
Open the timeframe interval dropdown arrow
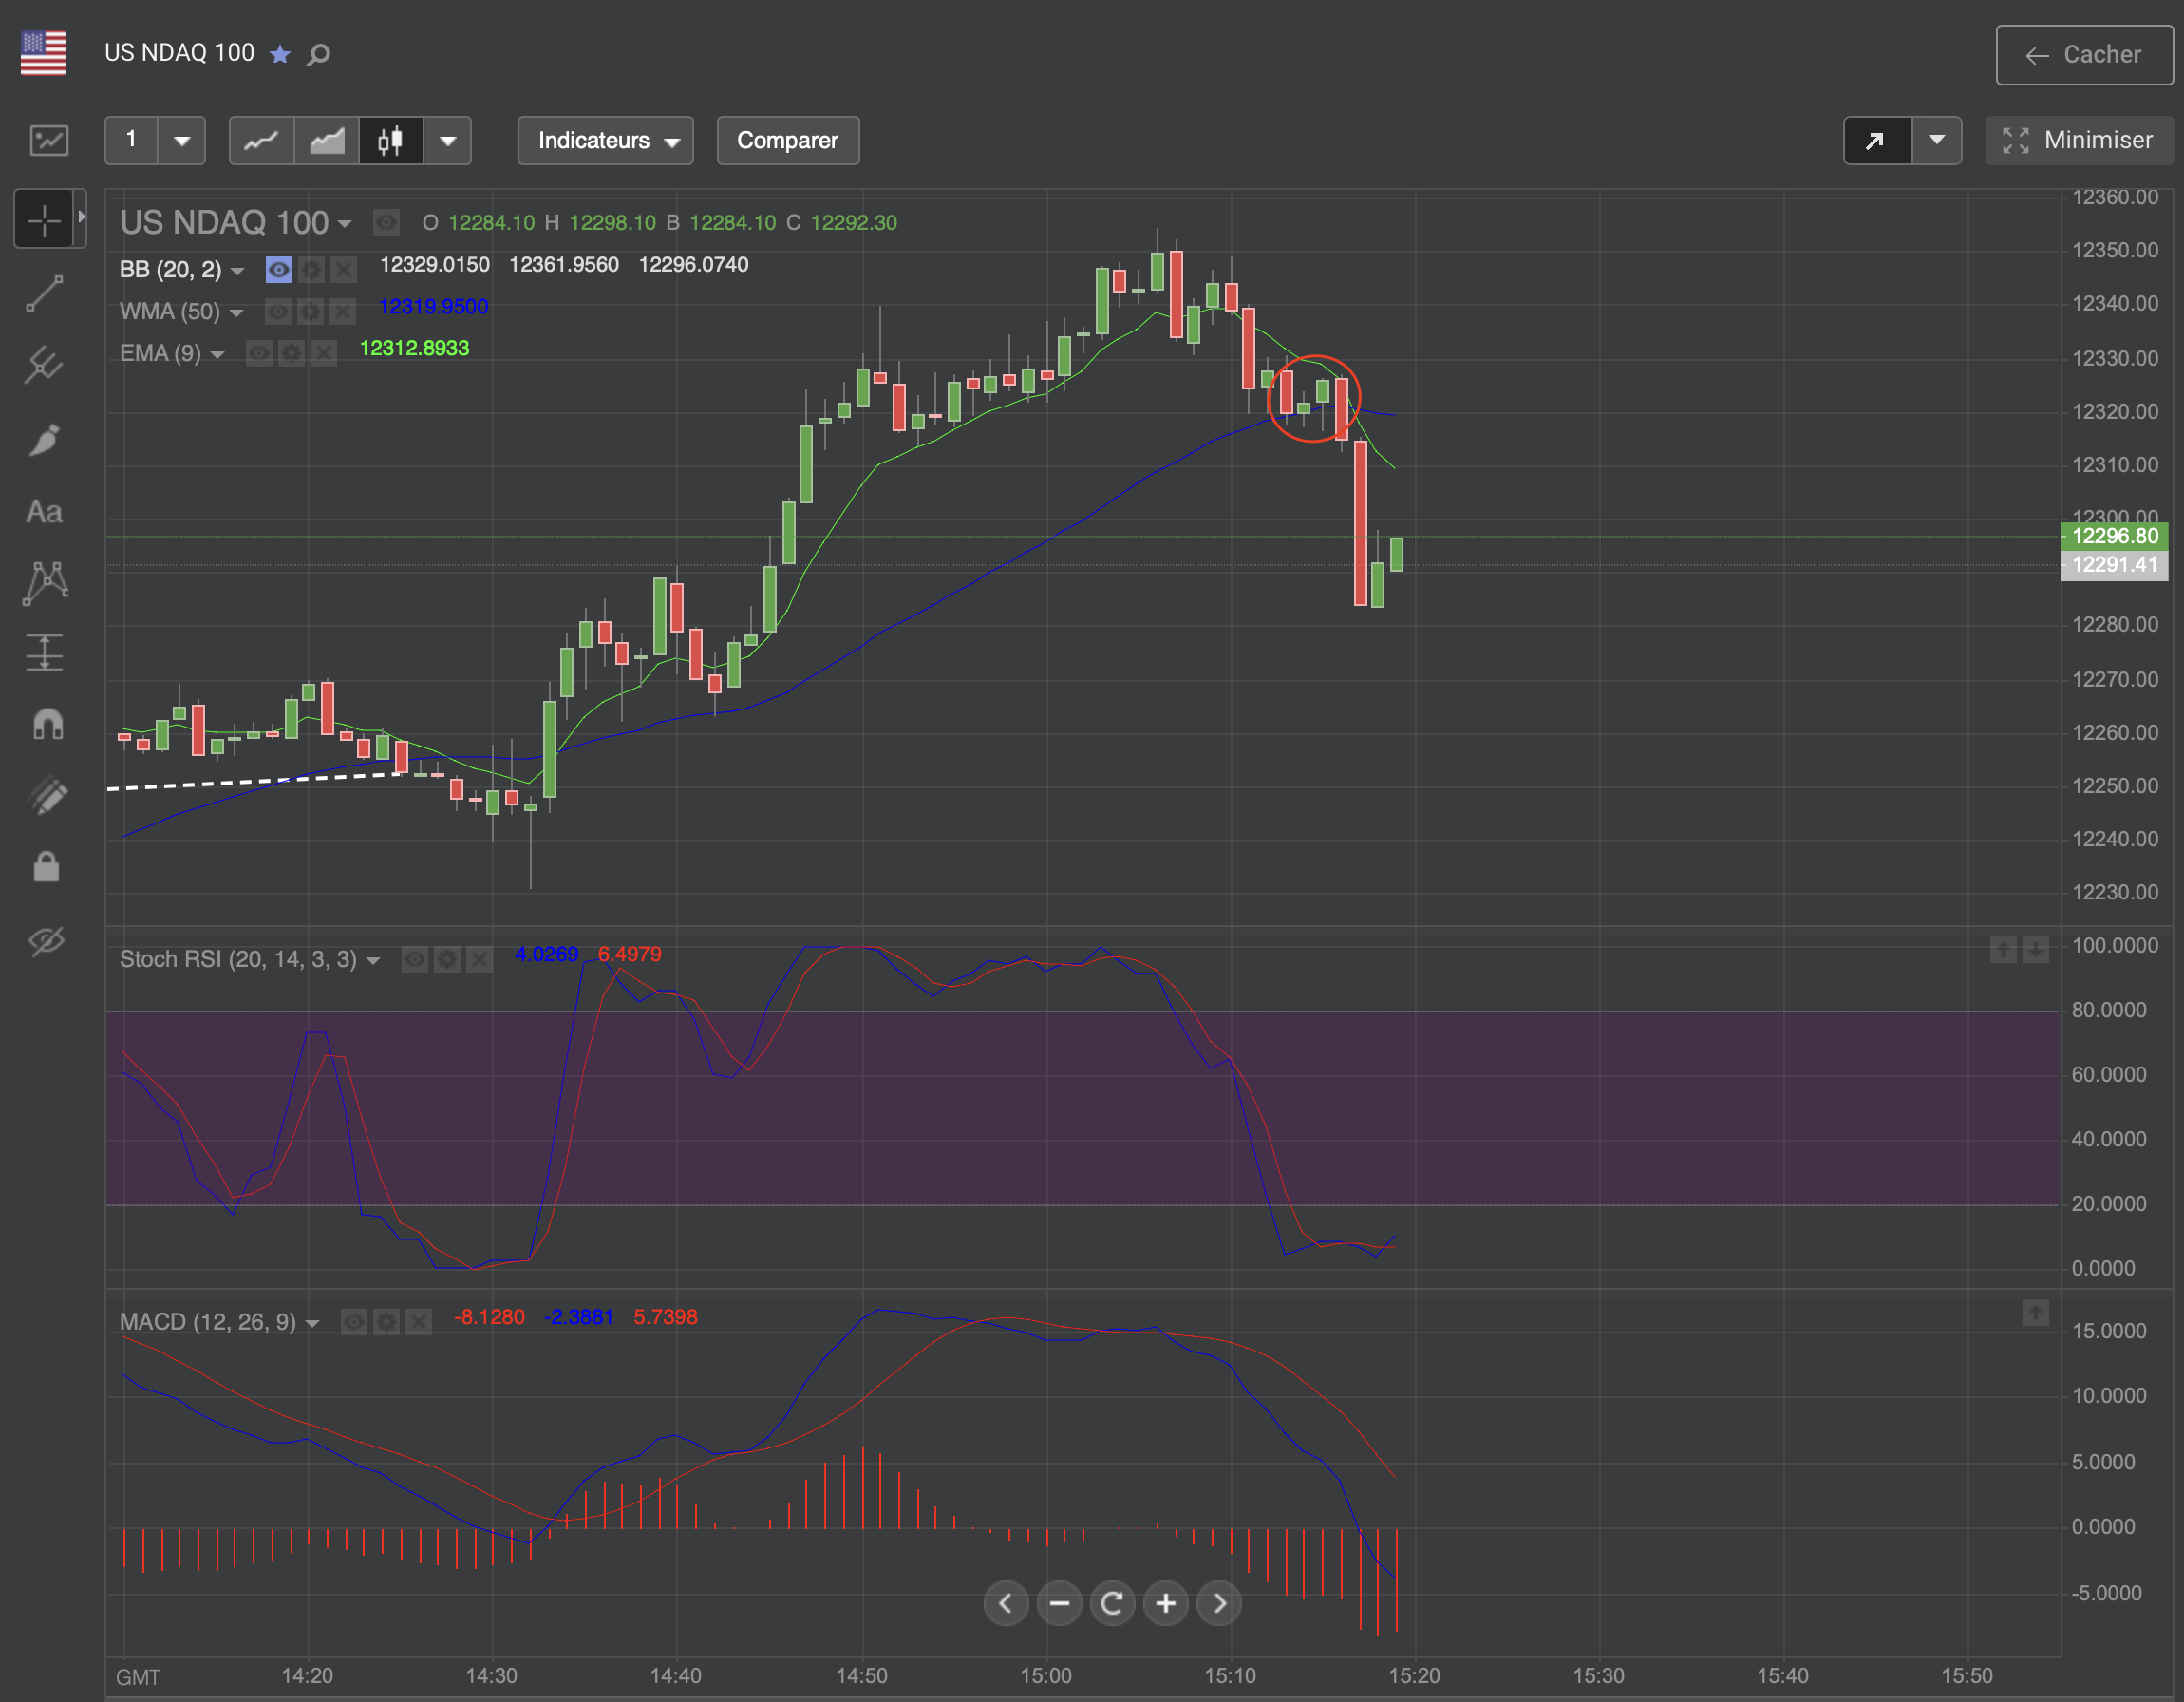tap(182, 140)
